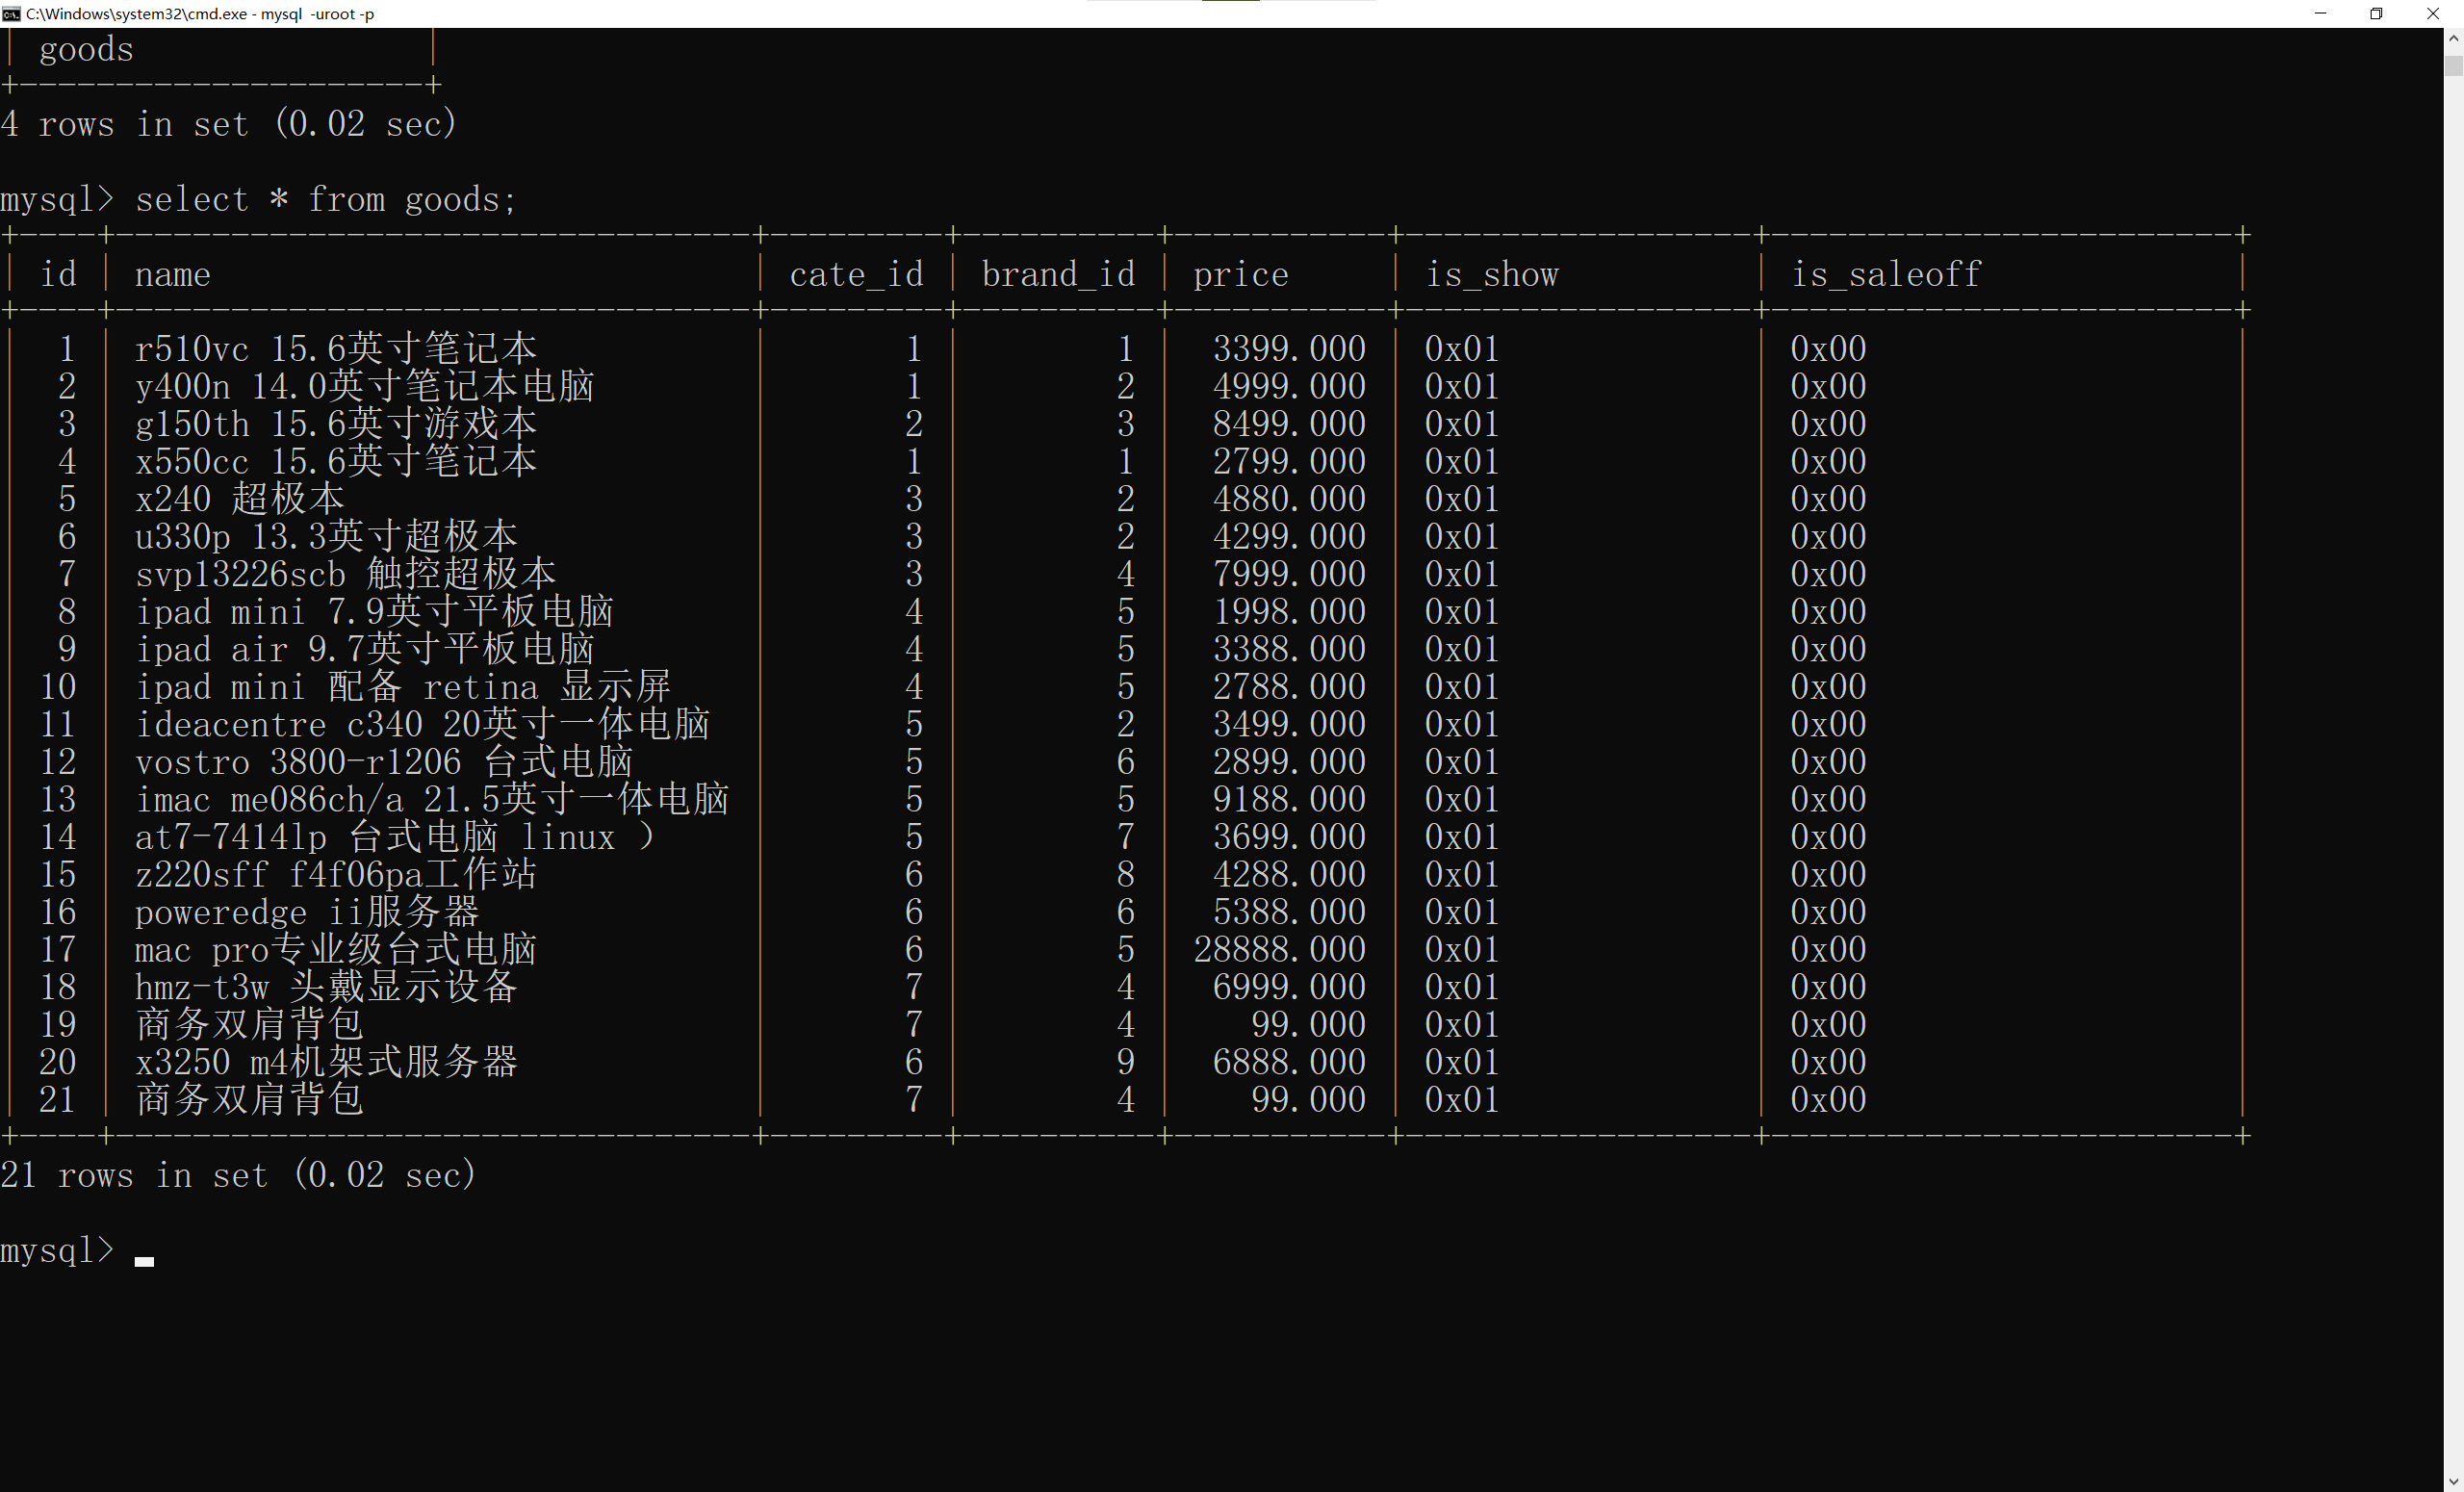The width and height of the screenshot is (2464, 1492).
Task: Click 'y400n 14.0英寸笔记本电脑' name cell
Action: point(364,386)
